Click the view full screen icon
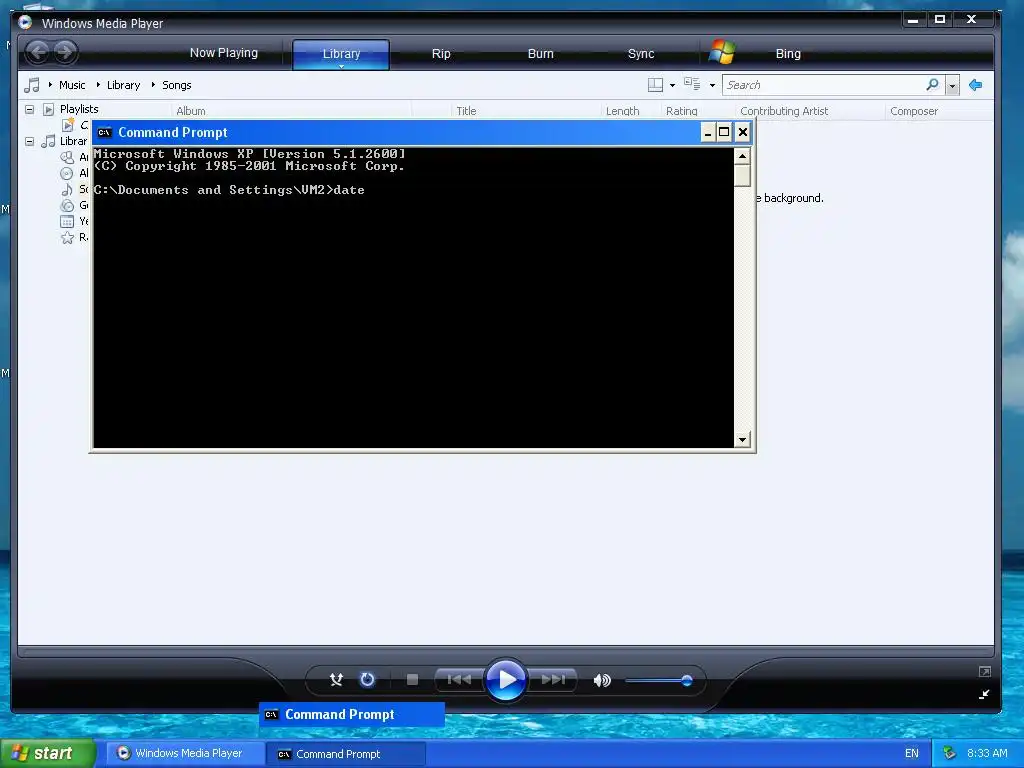 (985, 671)
